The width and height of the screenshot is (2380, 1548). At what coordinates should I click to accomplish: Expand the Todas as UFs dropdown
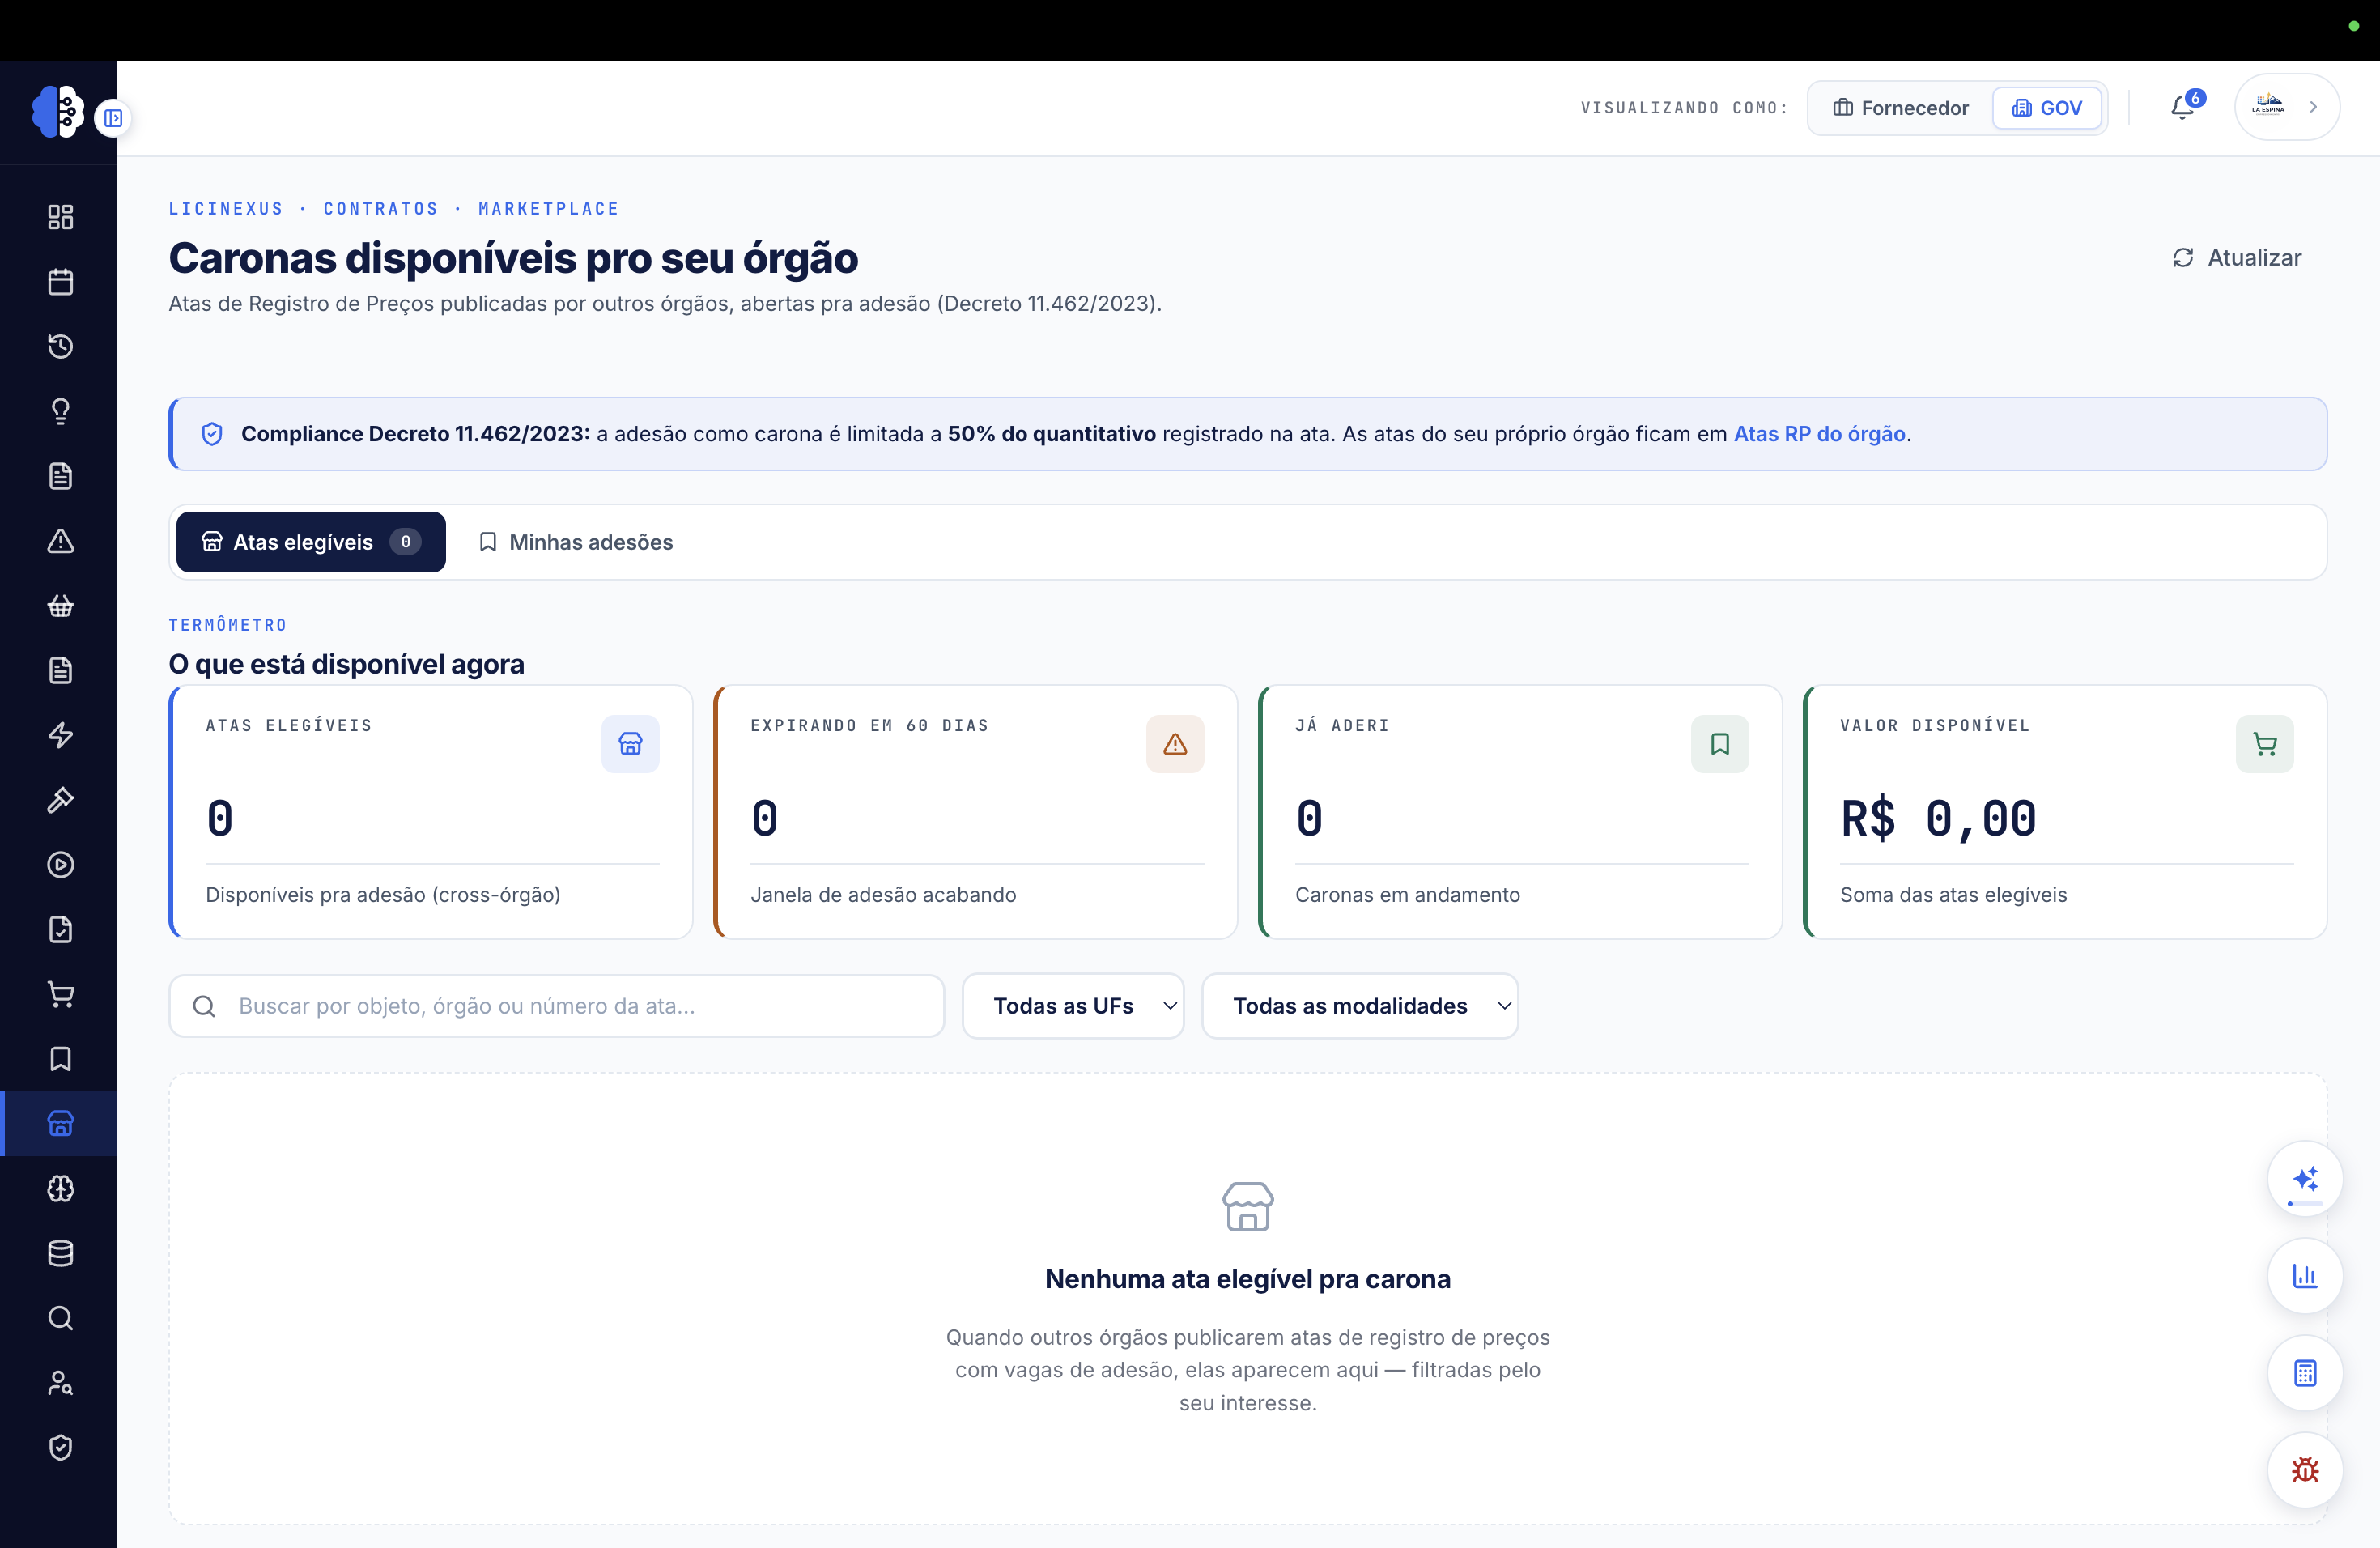click(1073, 1006)
